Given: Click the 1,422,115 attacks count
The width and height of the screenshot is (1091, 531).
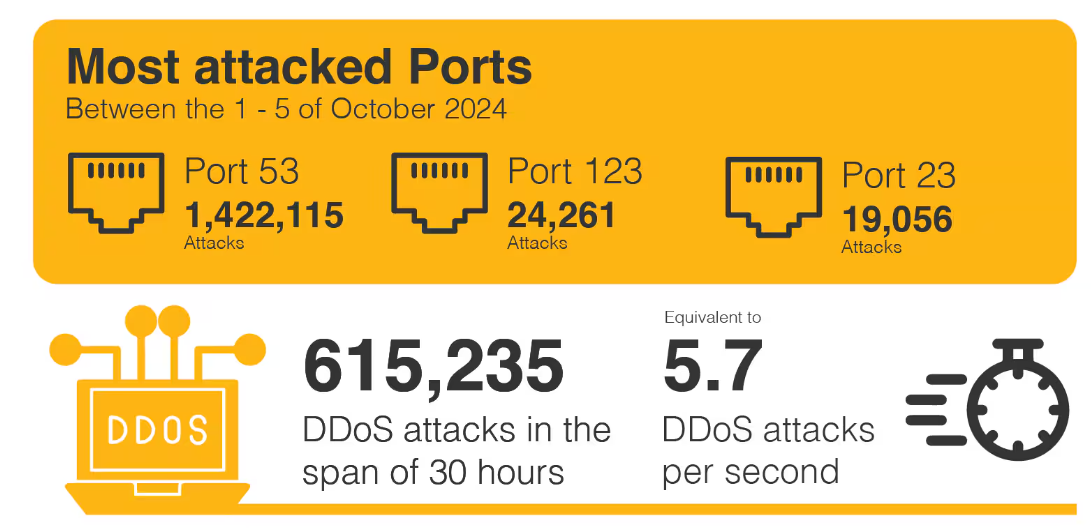Looking at the screenshot, I should (264, 215).
